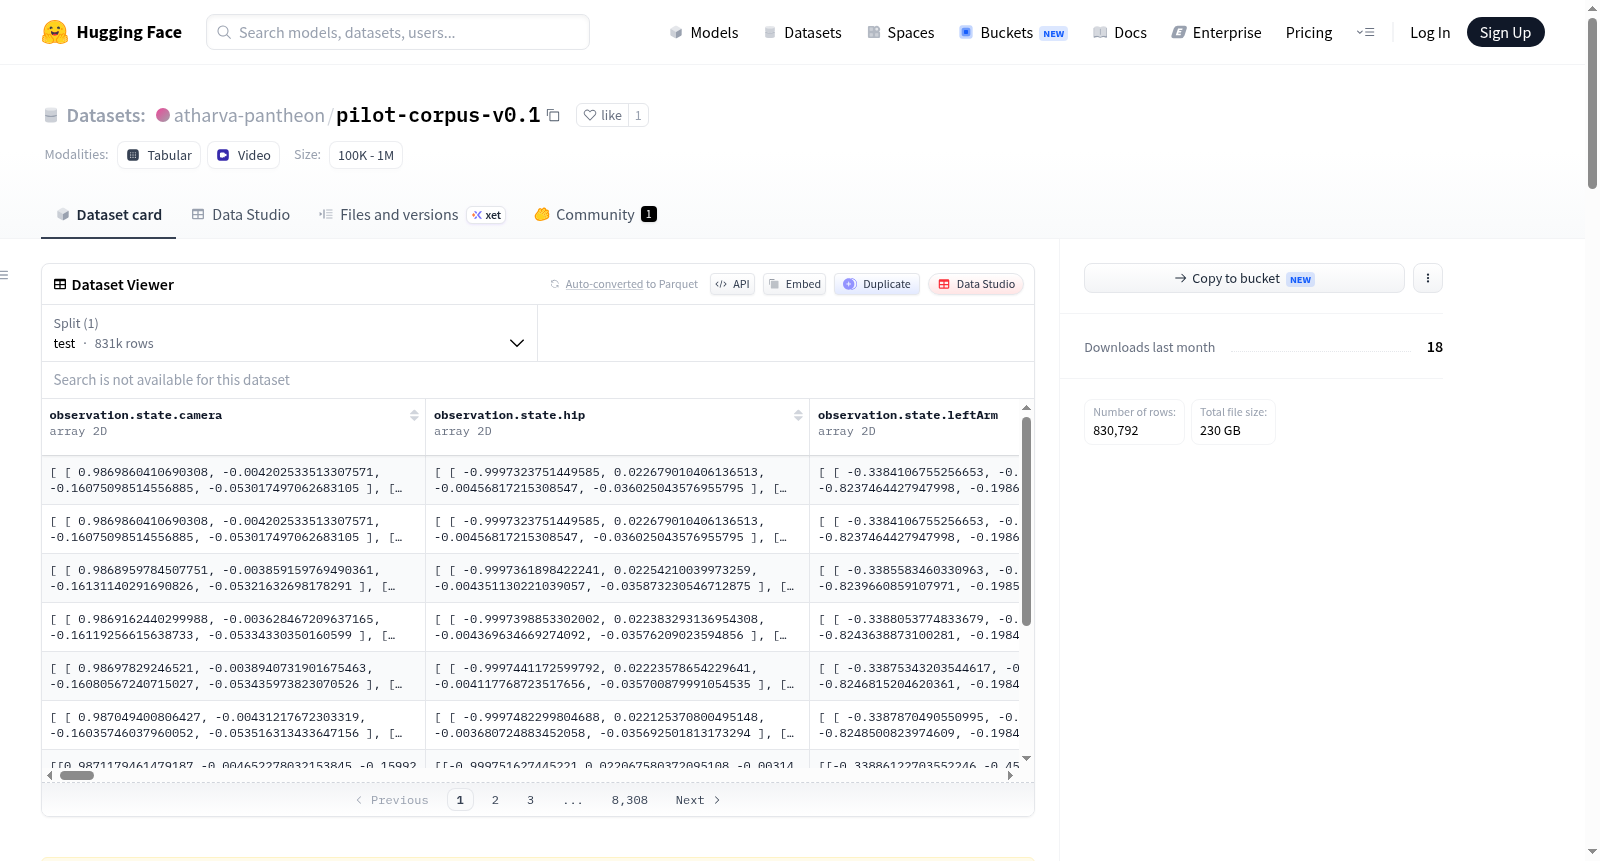The height and width of the screenshot is (861, 1600).
Task: Click the table's horizontal scrollbar thumb
Action: click(77, 775)
